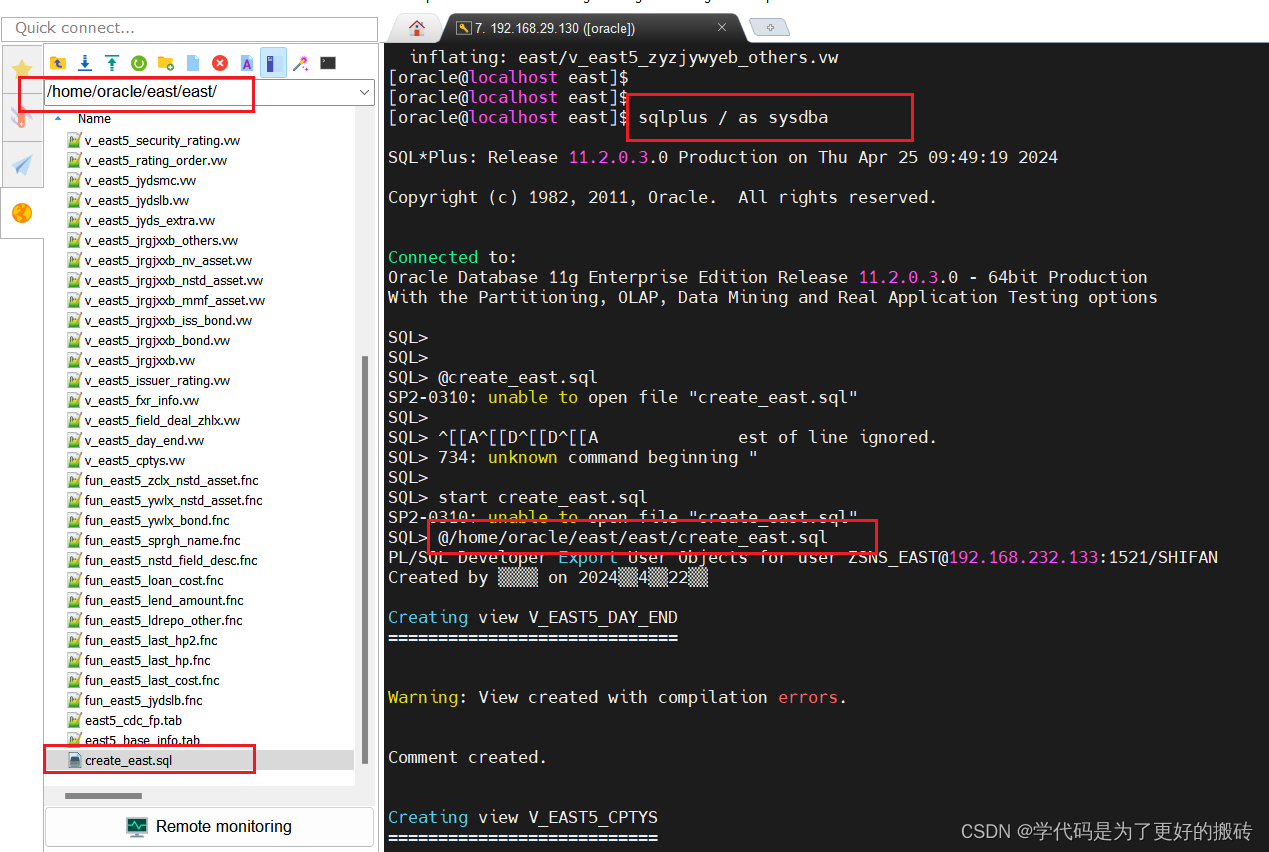The width and height of the screenshot is (1269, 852).
Task: Create a new folder with the new-folder icon
Action: click(165, 62)
